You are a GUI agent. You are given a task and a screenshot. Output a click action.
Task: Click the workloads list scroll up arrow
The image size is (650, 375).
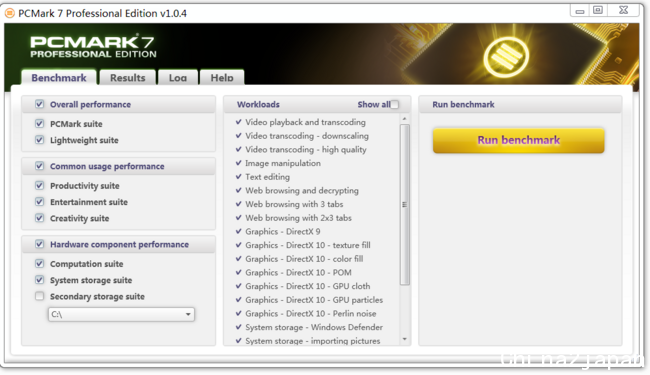(x=405, y=119)
